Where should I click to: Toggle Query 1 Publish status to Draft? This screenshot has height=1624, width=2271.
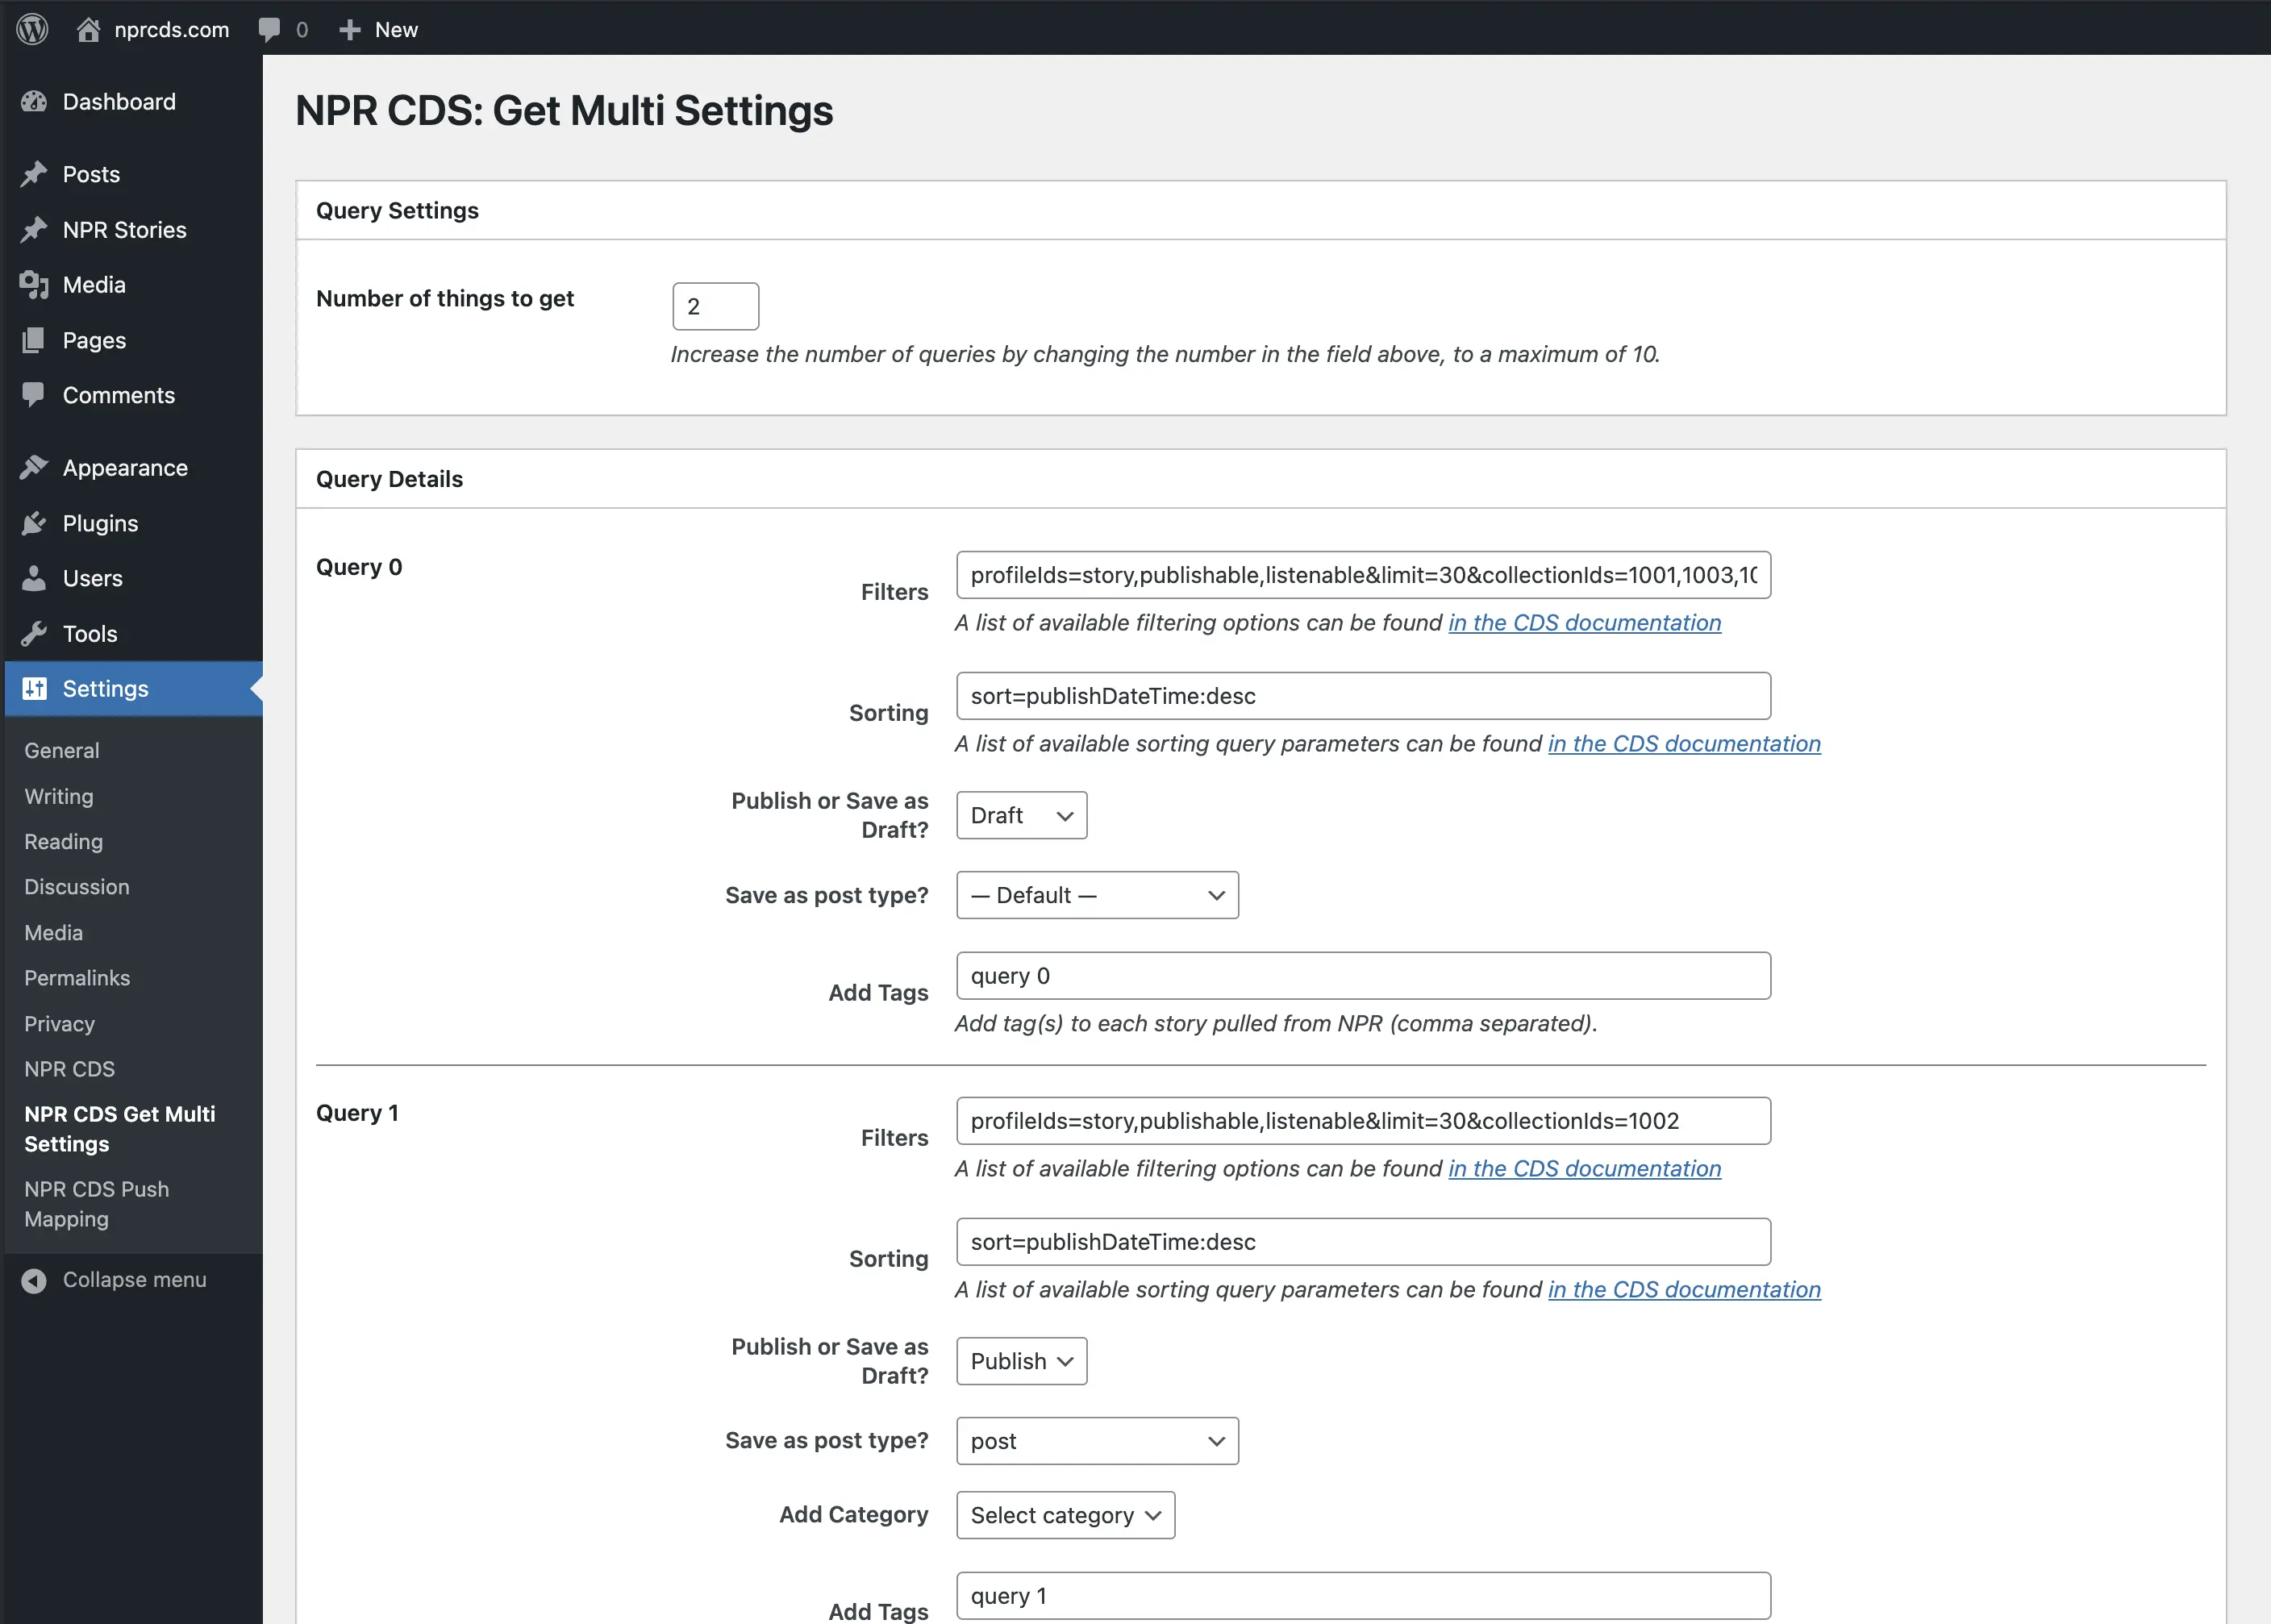pyautogui.click(x=1021, y=1360)
